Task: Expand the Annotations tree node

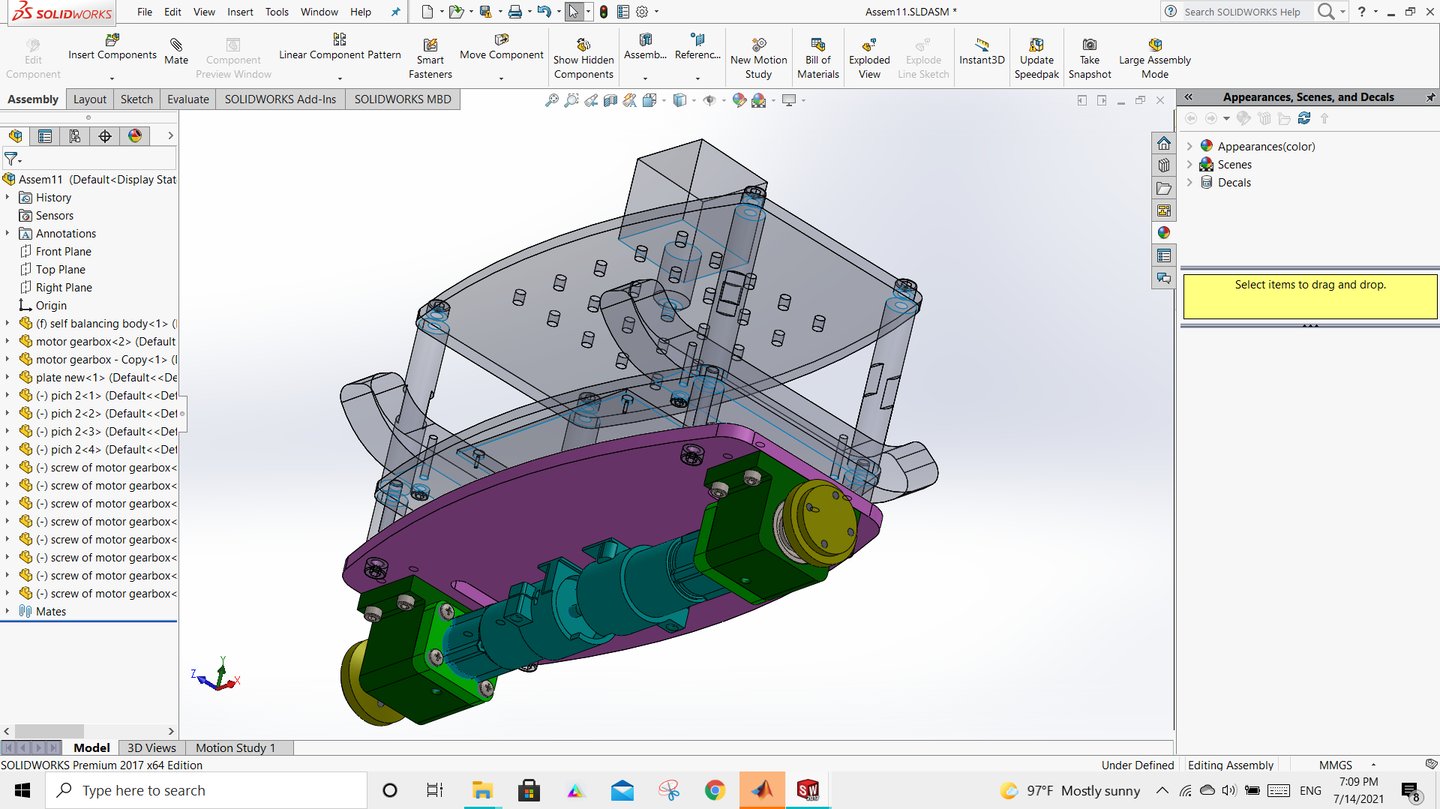Action: [7, 234]
